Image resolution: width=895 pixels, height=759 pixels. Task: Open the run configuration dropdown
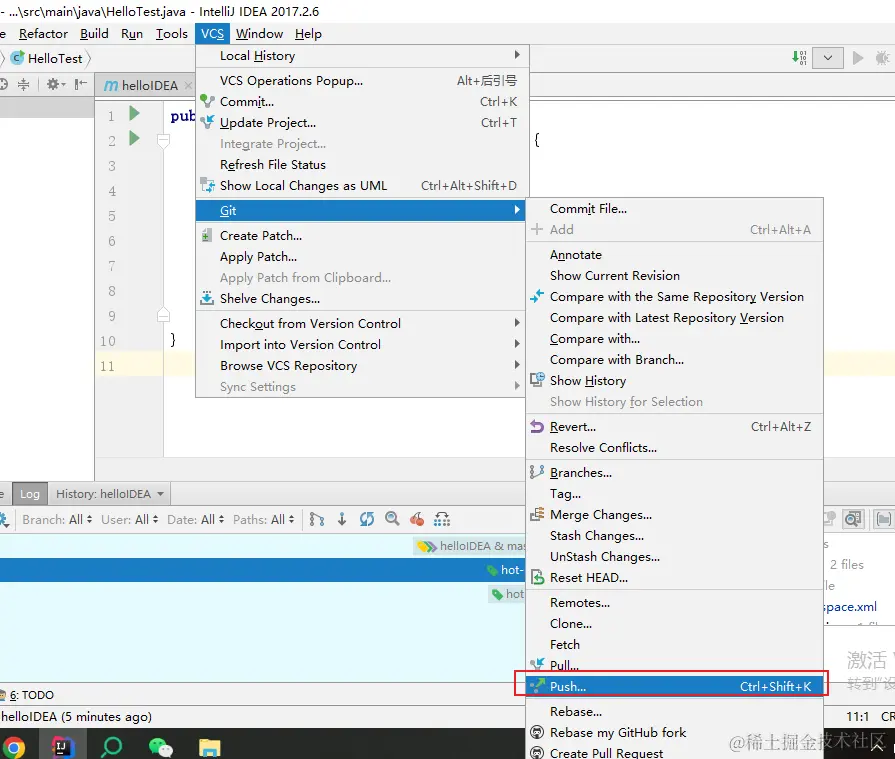828,58
